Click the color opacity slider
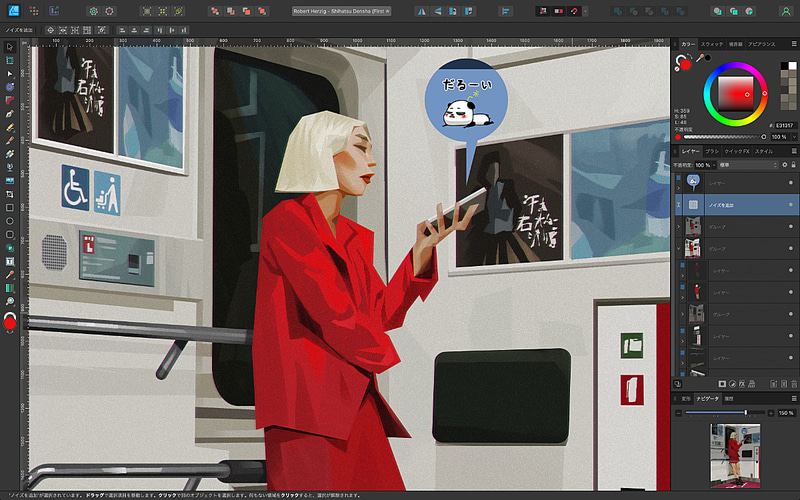This screenshot has width=800, height=500. tap(724, 137)
